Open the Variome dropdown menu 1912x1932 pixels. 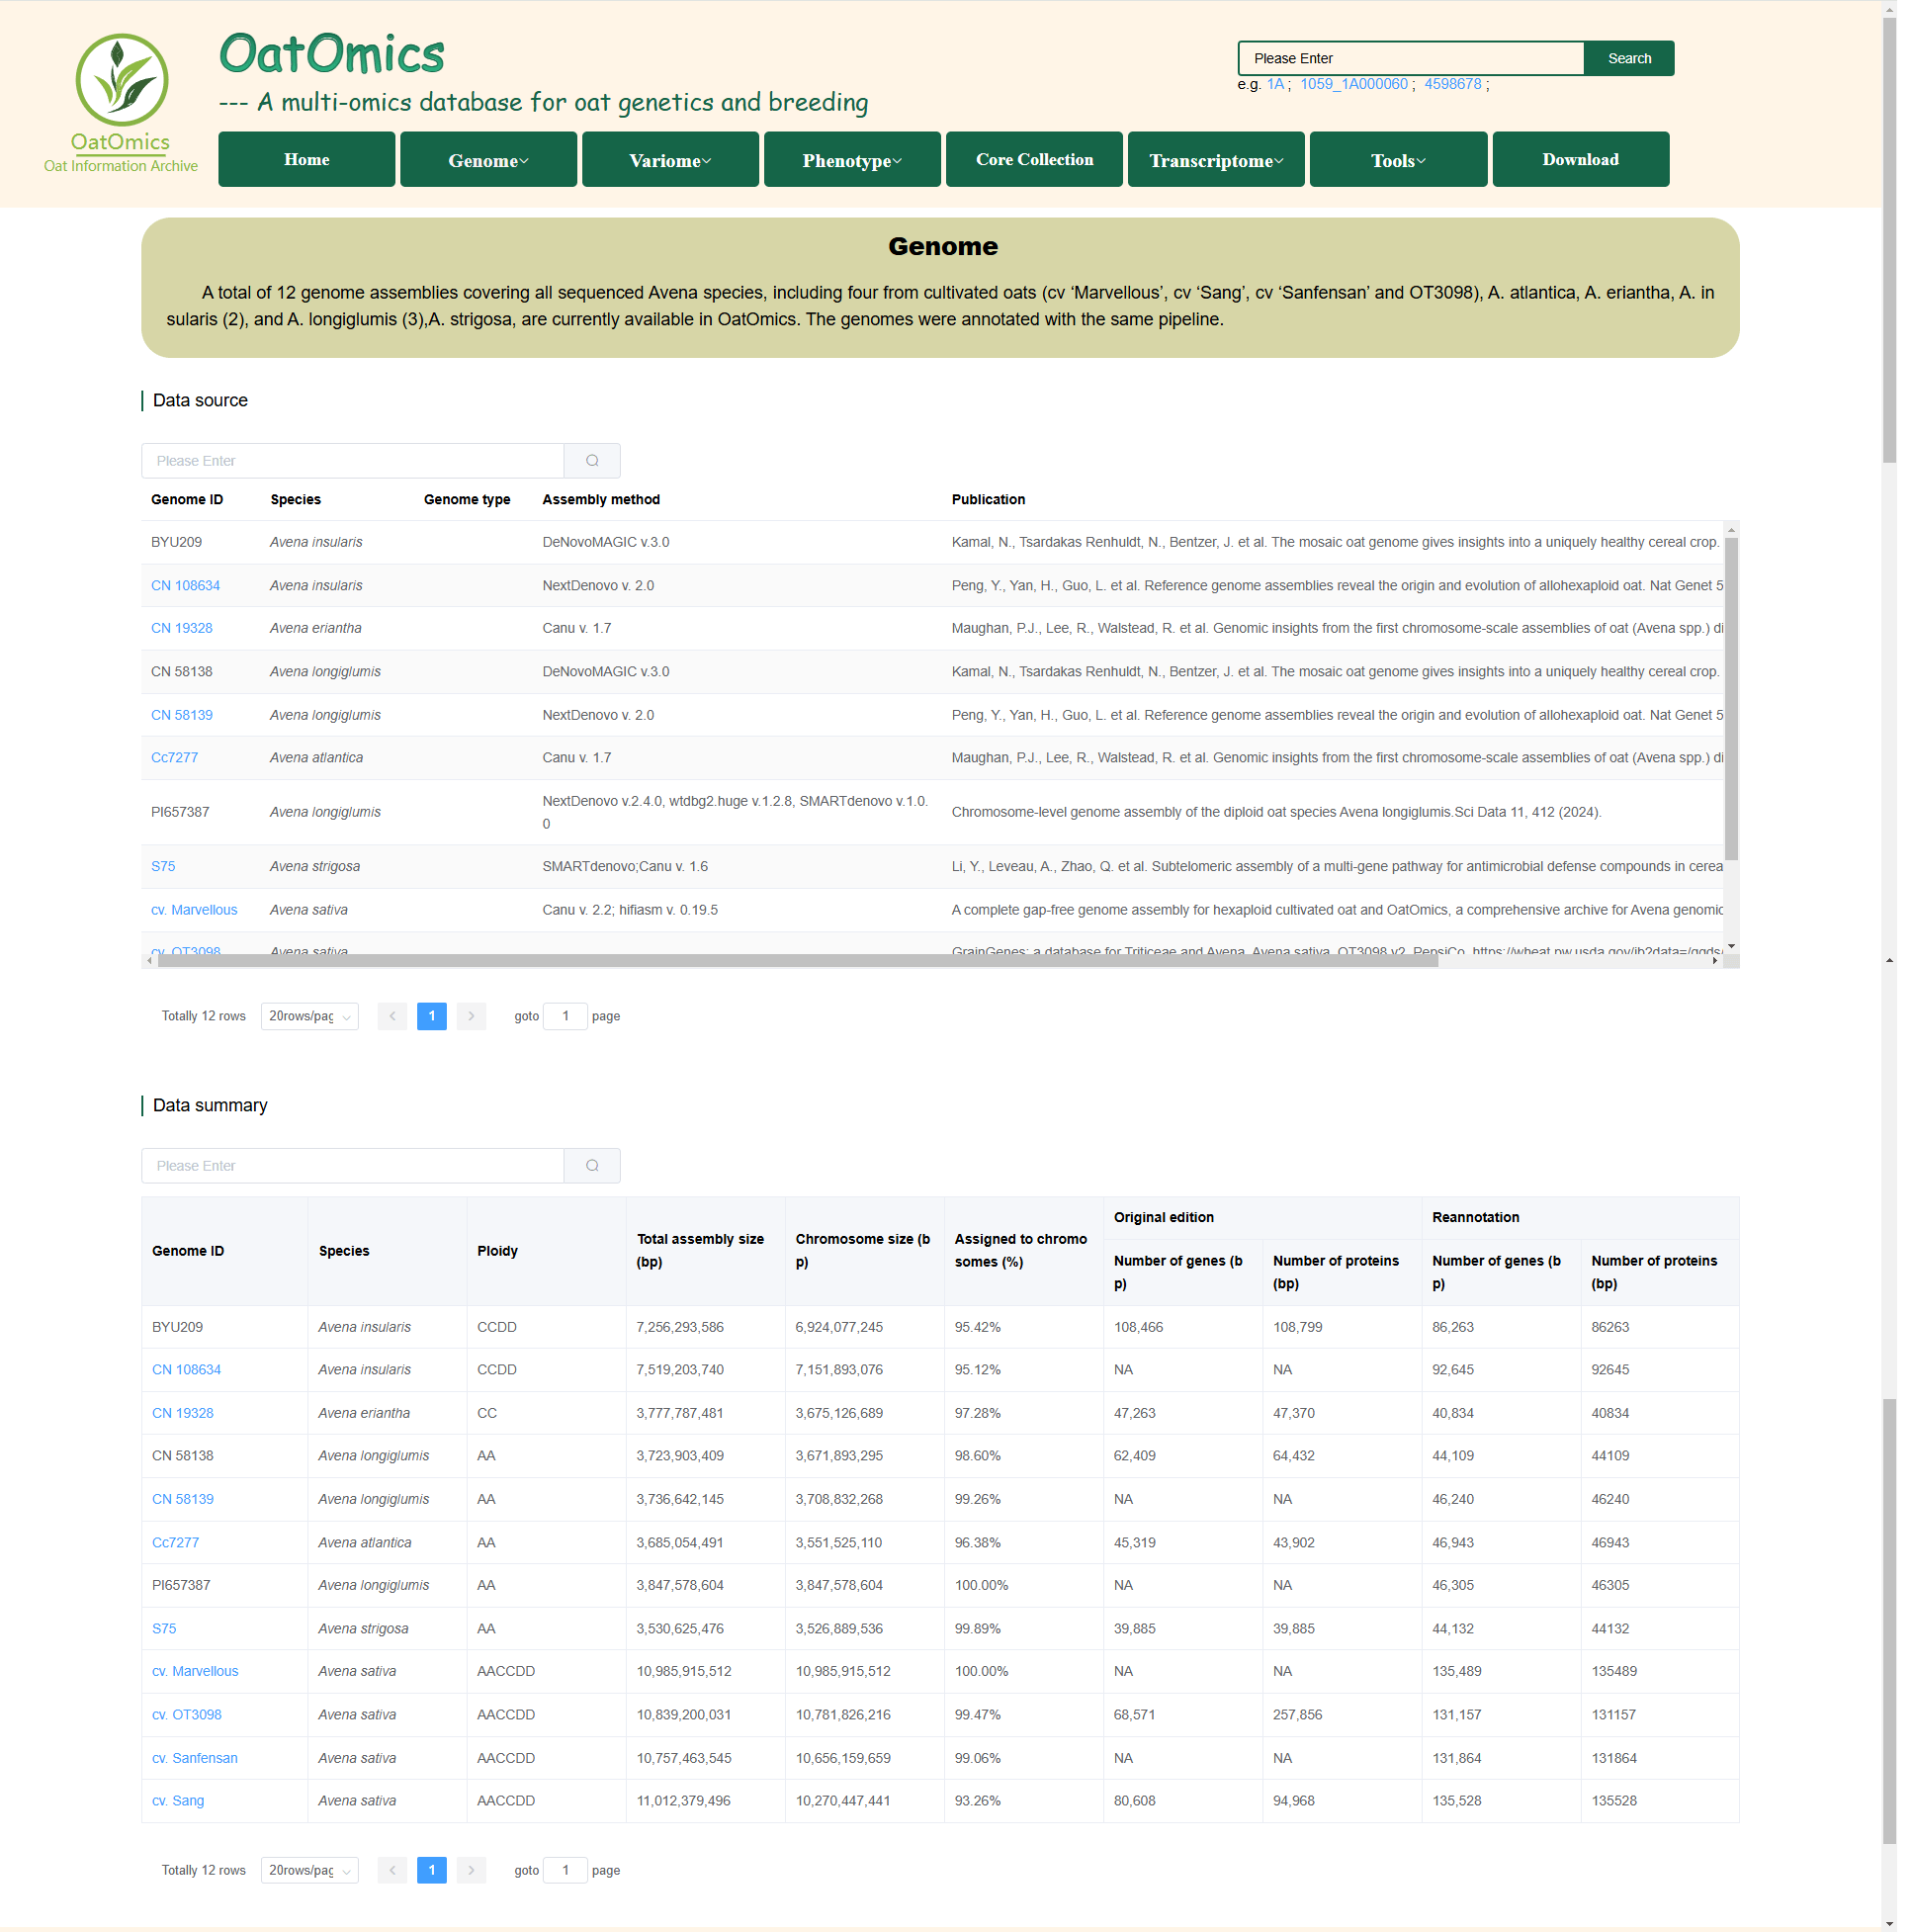tap(670, 160)
